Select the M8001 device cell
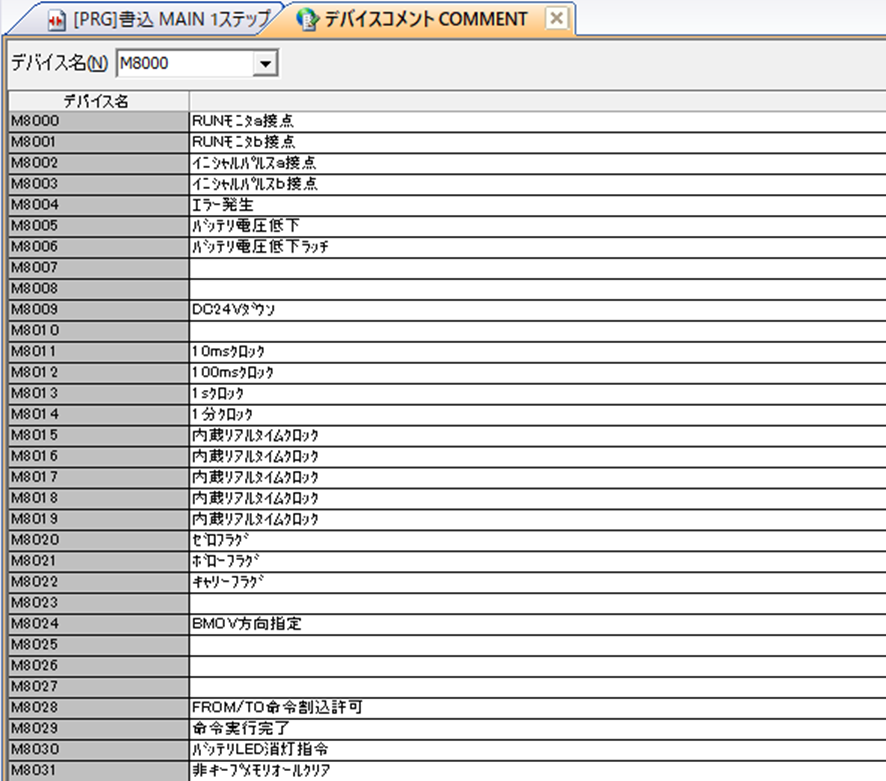 pos(99,142)
